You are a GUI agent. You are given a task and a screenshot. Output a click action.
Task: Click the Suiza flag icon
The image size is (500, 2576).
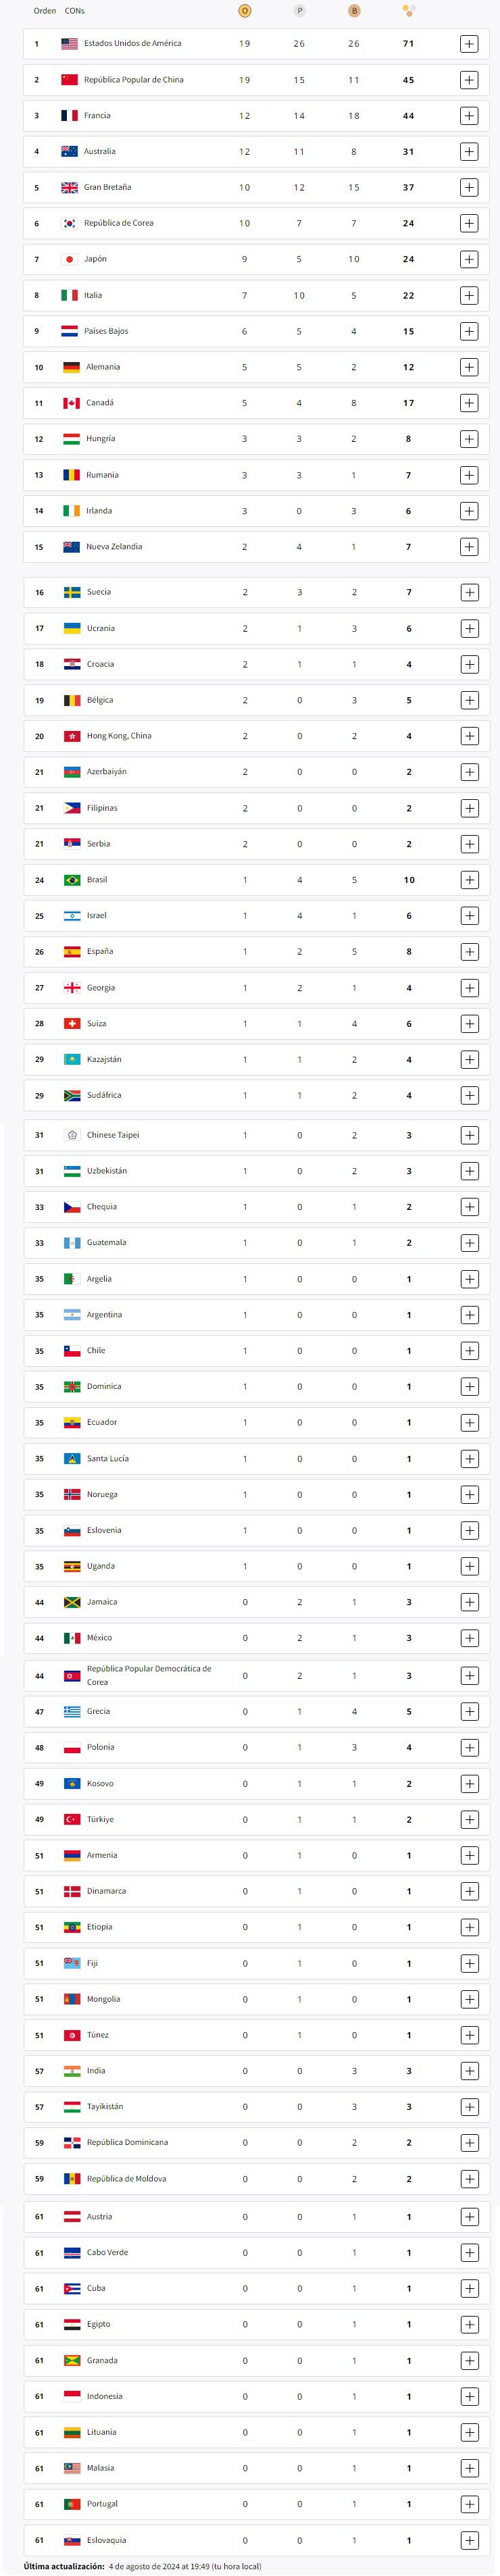click(x=72, y=1024)
